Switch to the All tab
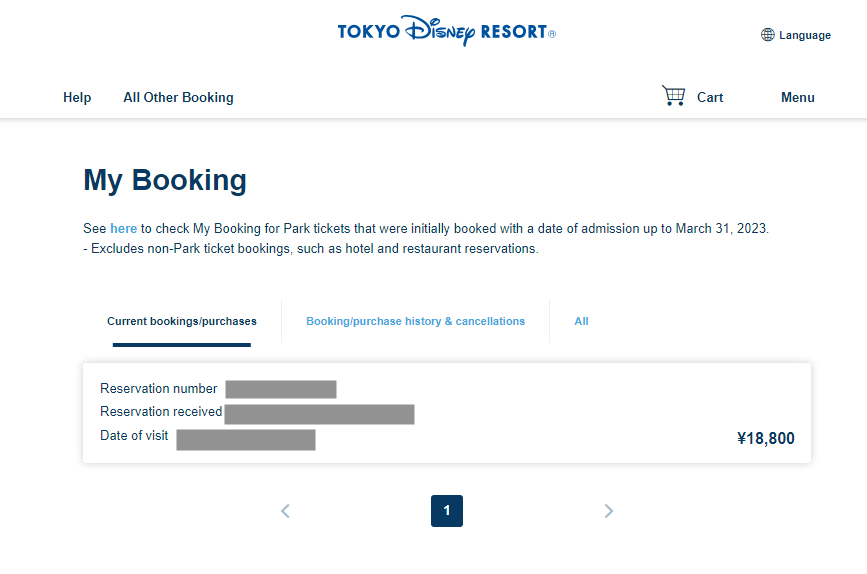867x574 pixels. (581, 321)
